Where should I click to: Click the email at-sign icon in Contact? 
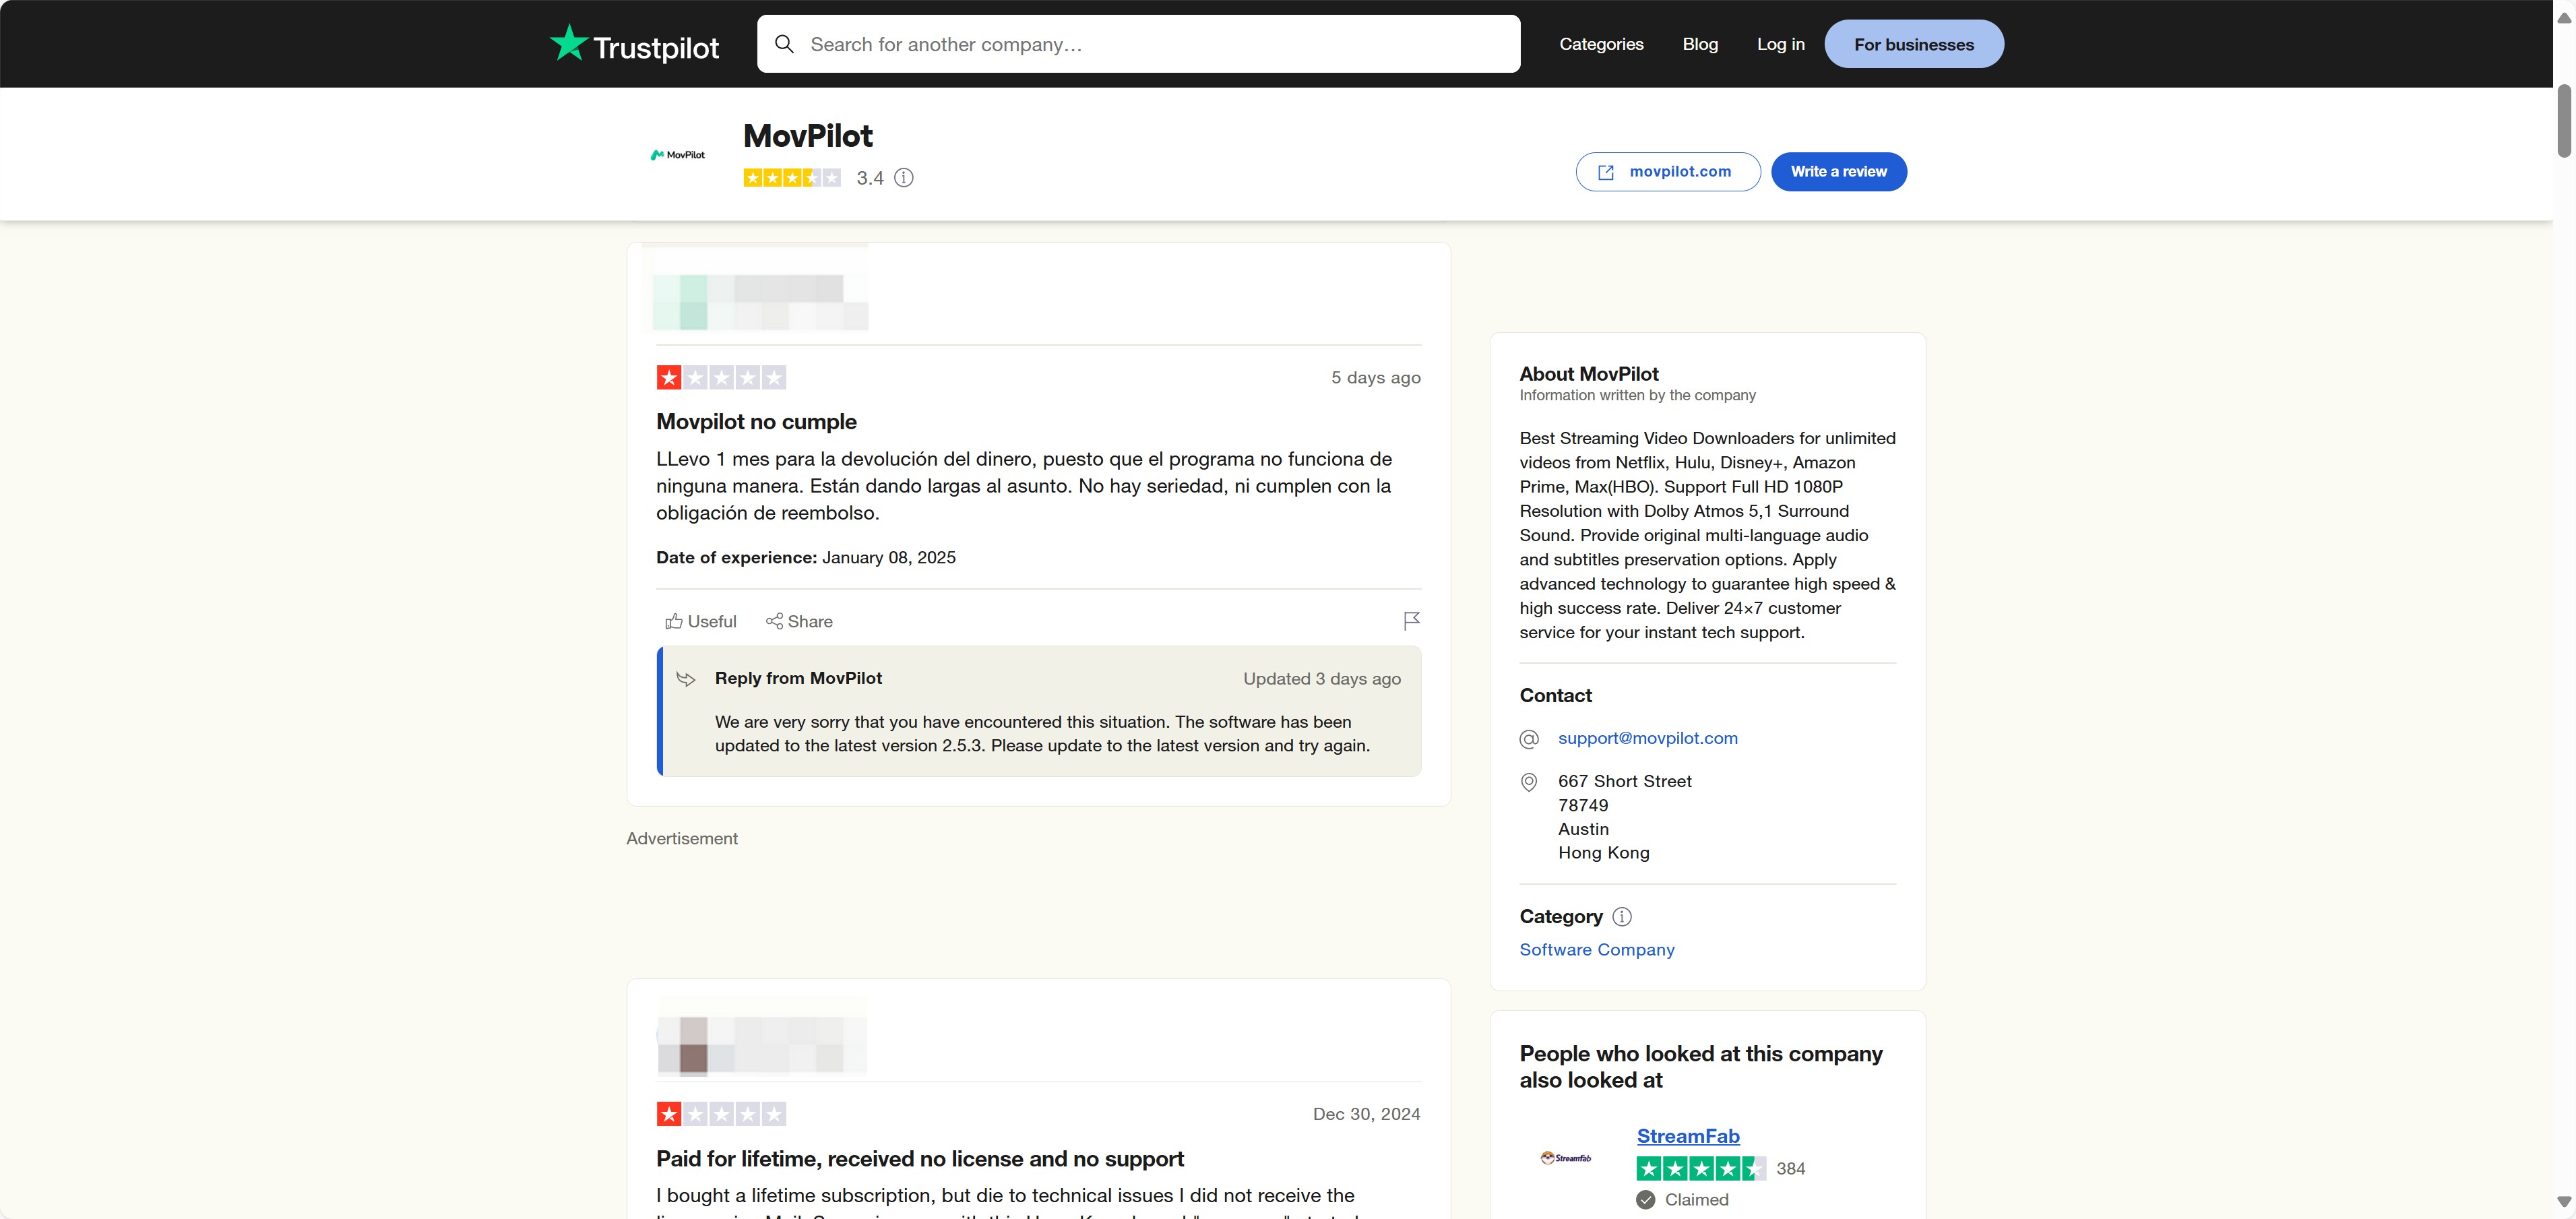click(x=1528, y=739)
